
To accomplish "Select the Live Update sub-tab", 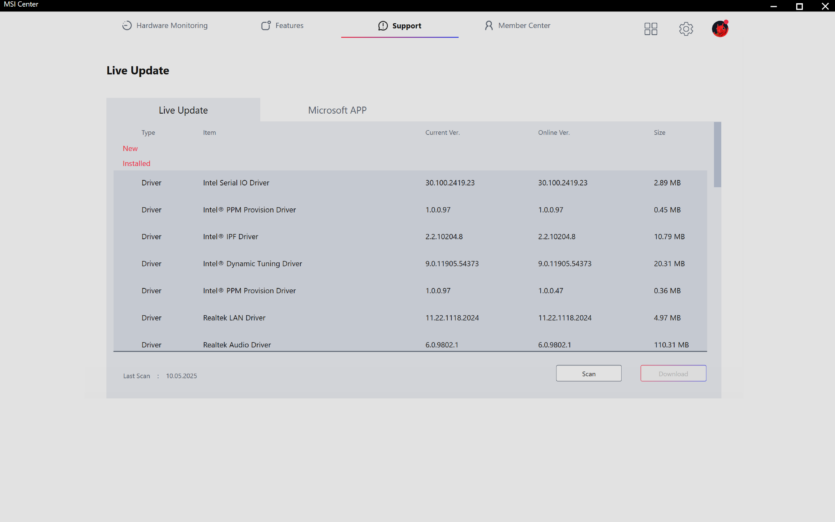I will click(x=183, y=110).
